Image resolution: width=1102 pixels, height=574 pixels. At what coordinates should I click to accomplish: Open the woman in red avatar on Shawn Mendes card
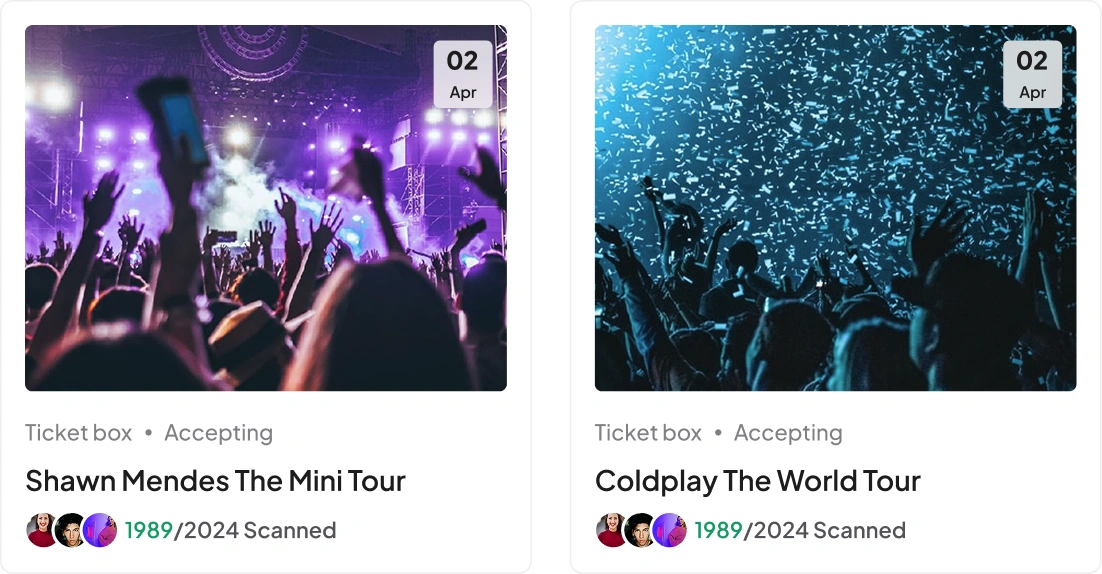coord(42,530)
